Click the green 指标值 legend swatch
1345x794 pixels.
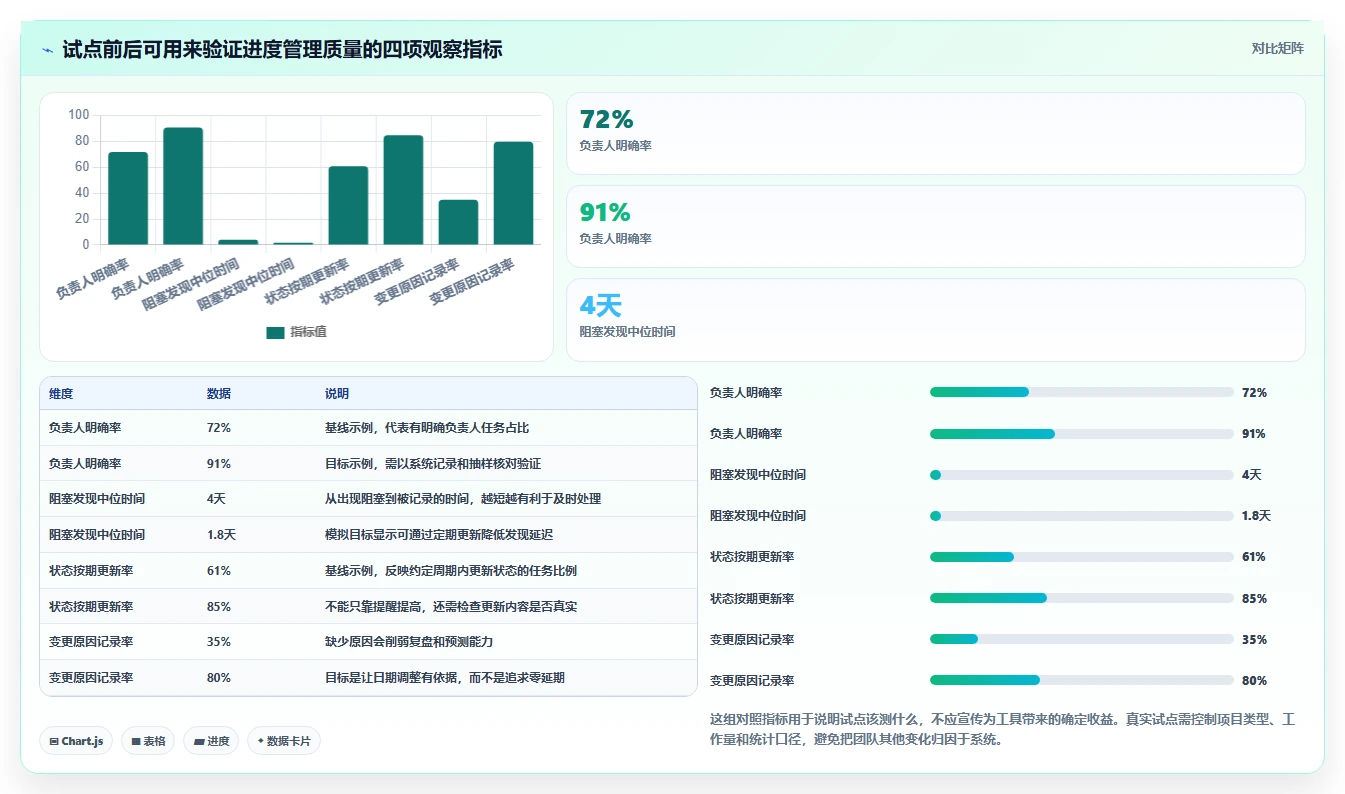click(275, 332)
